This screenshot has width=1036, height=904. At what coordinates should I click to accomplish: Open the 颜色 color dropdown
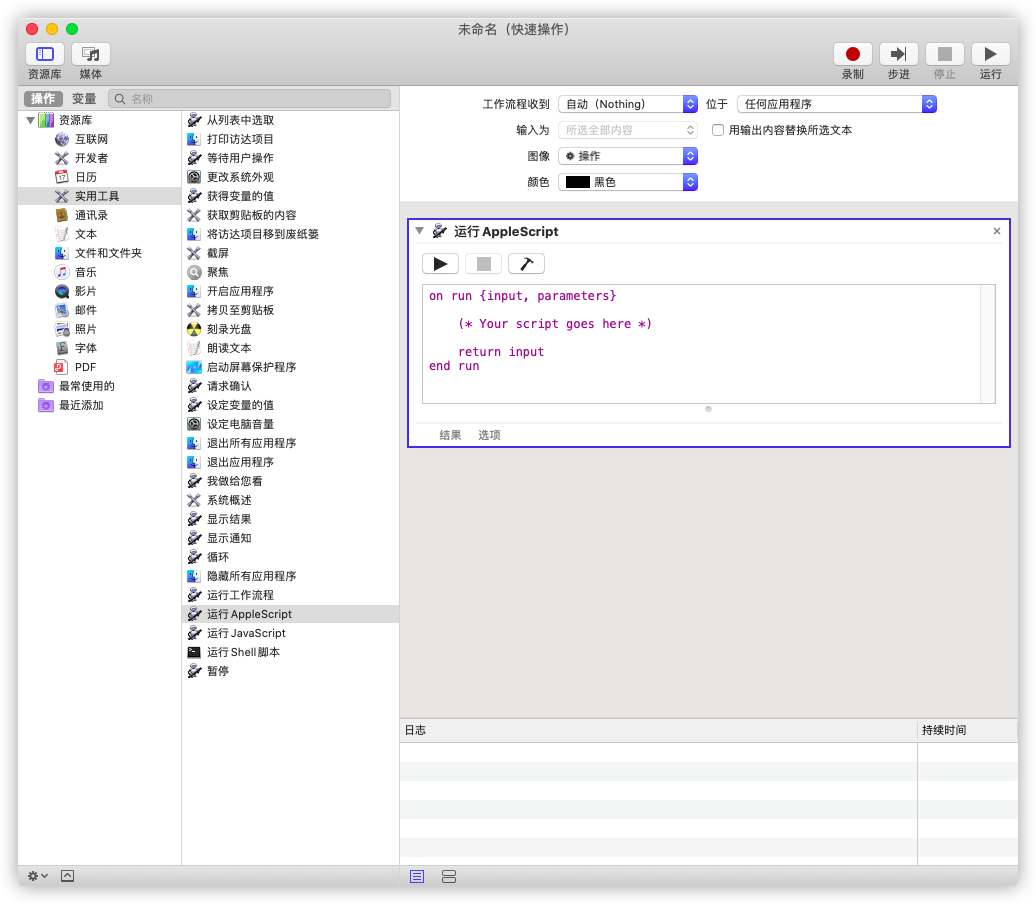(x=628, y=182)
